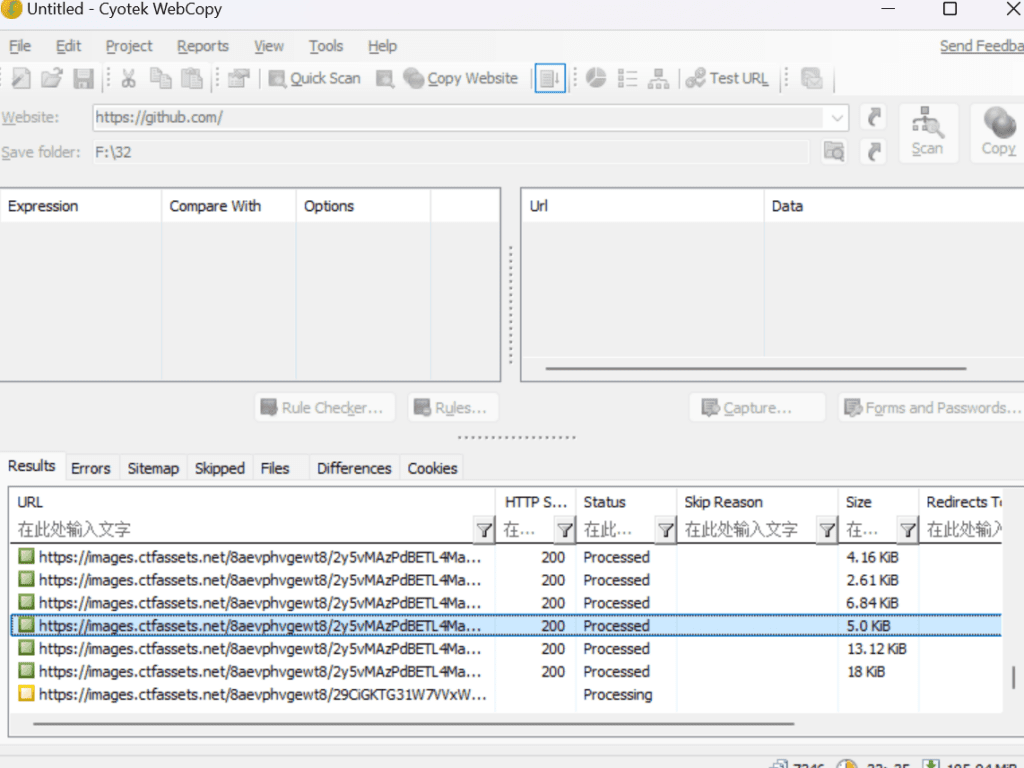Click the Skip Reason filter text box

(x=748, y=530)
